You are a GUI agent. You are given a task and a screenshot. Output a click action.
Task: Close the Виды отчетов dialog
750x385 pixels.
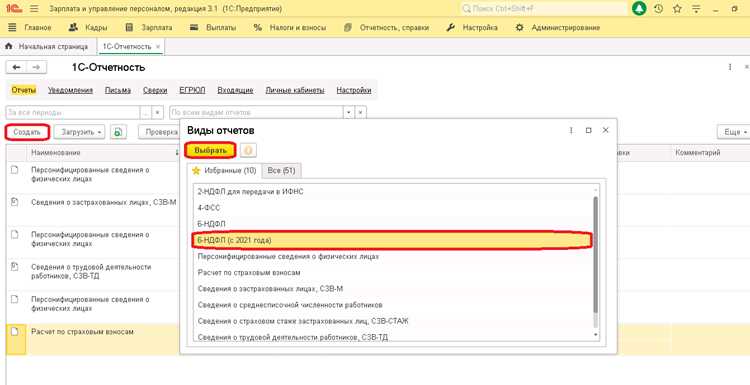(606, 130)
